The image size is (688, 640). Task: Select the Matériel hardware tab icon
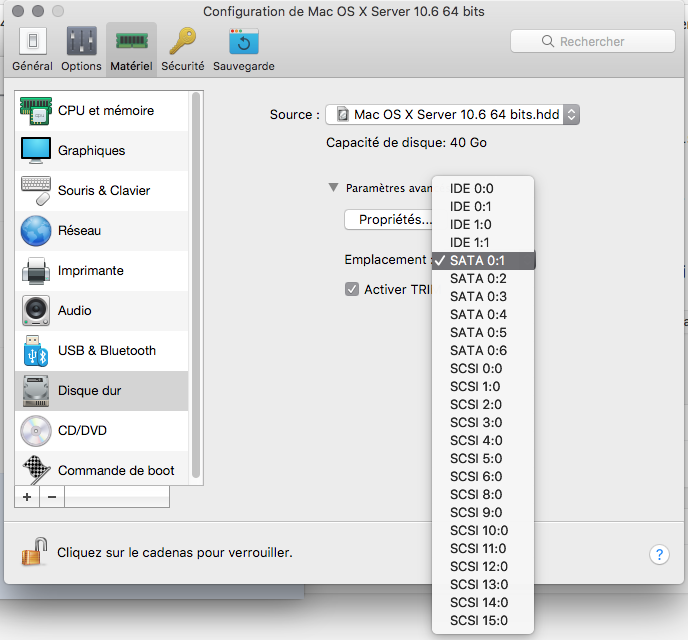pos(131,41)
